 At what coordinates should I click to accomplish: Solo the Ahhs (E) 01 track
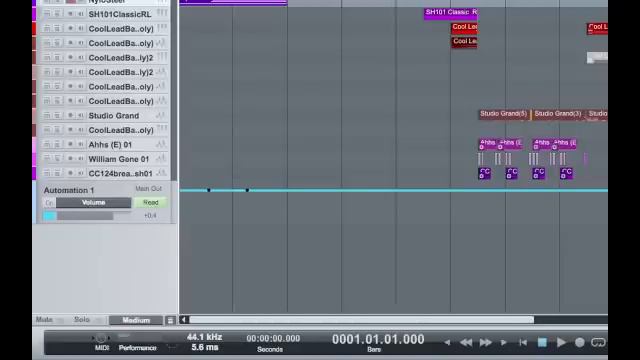pos(57,144)
